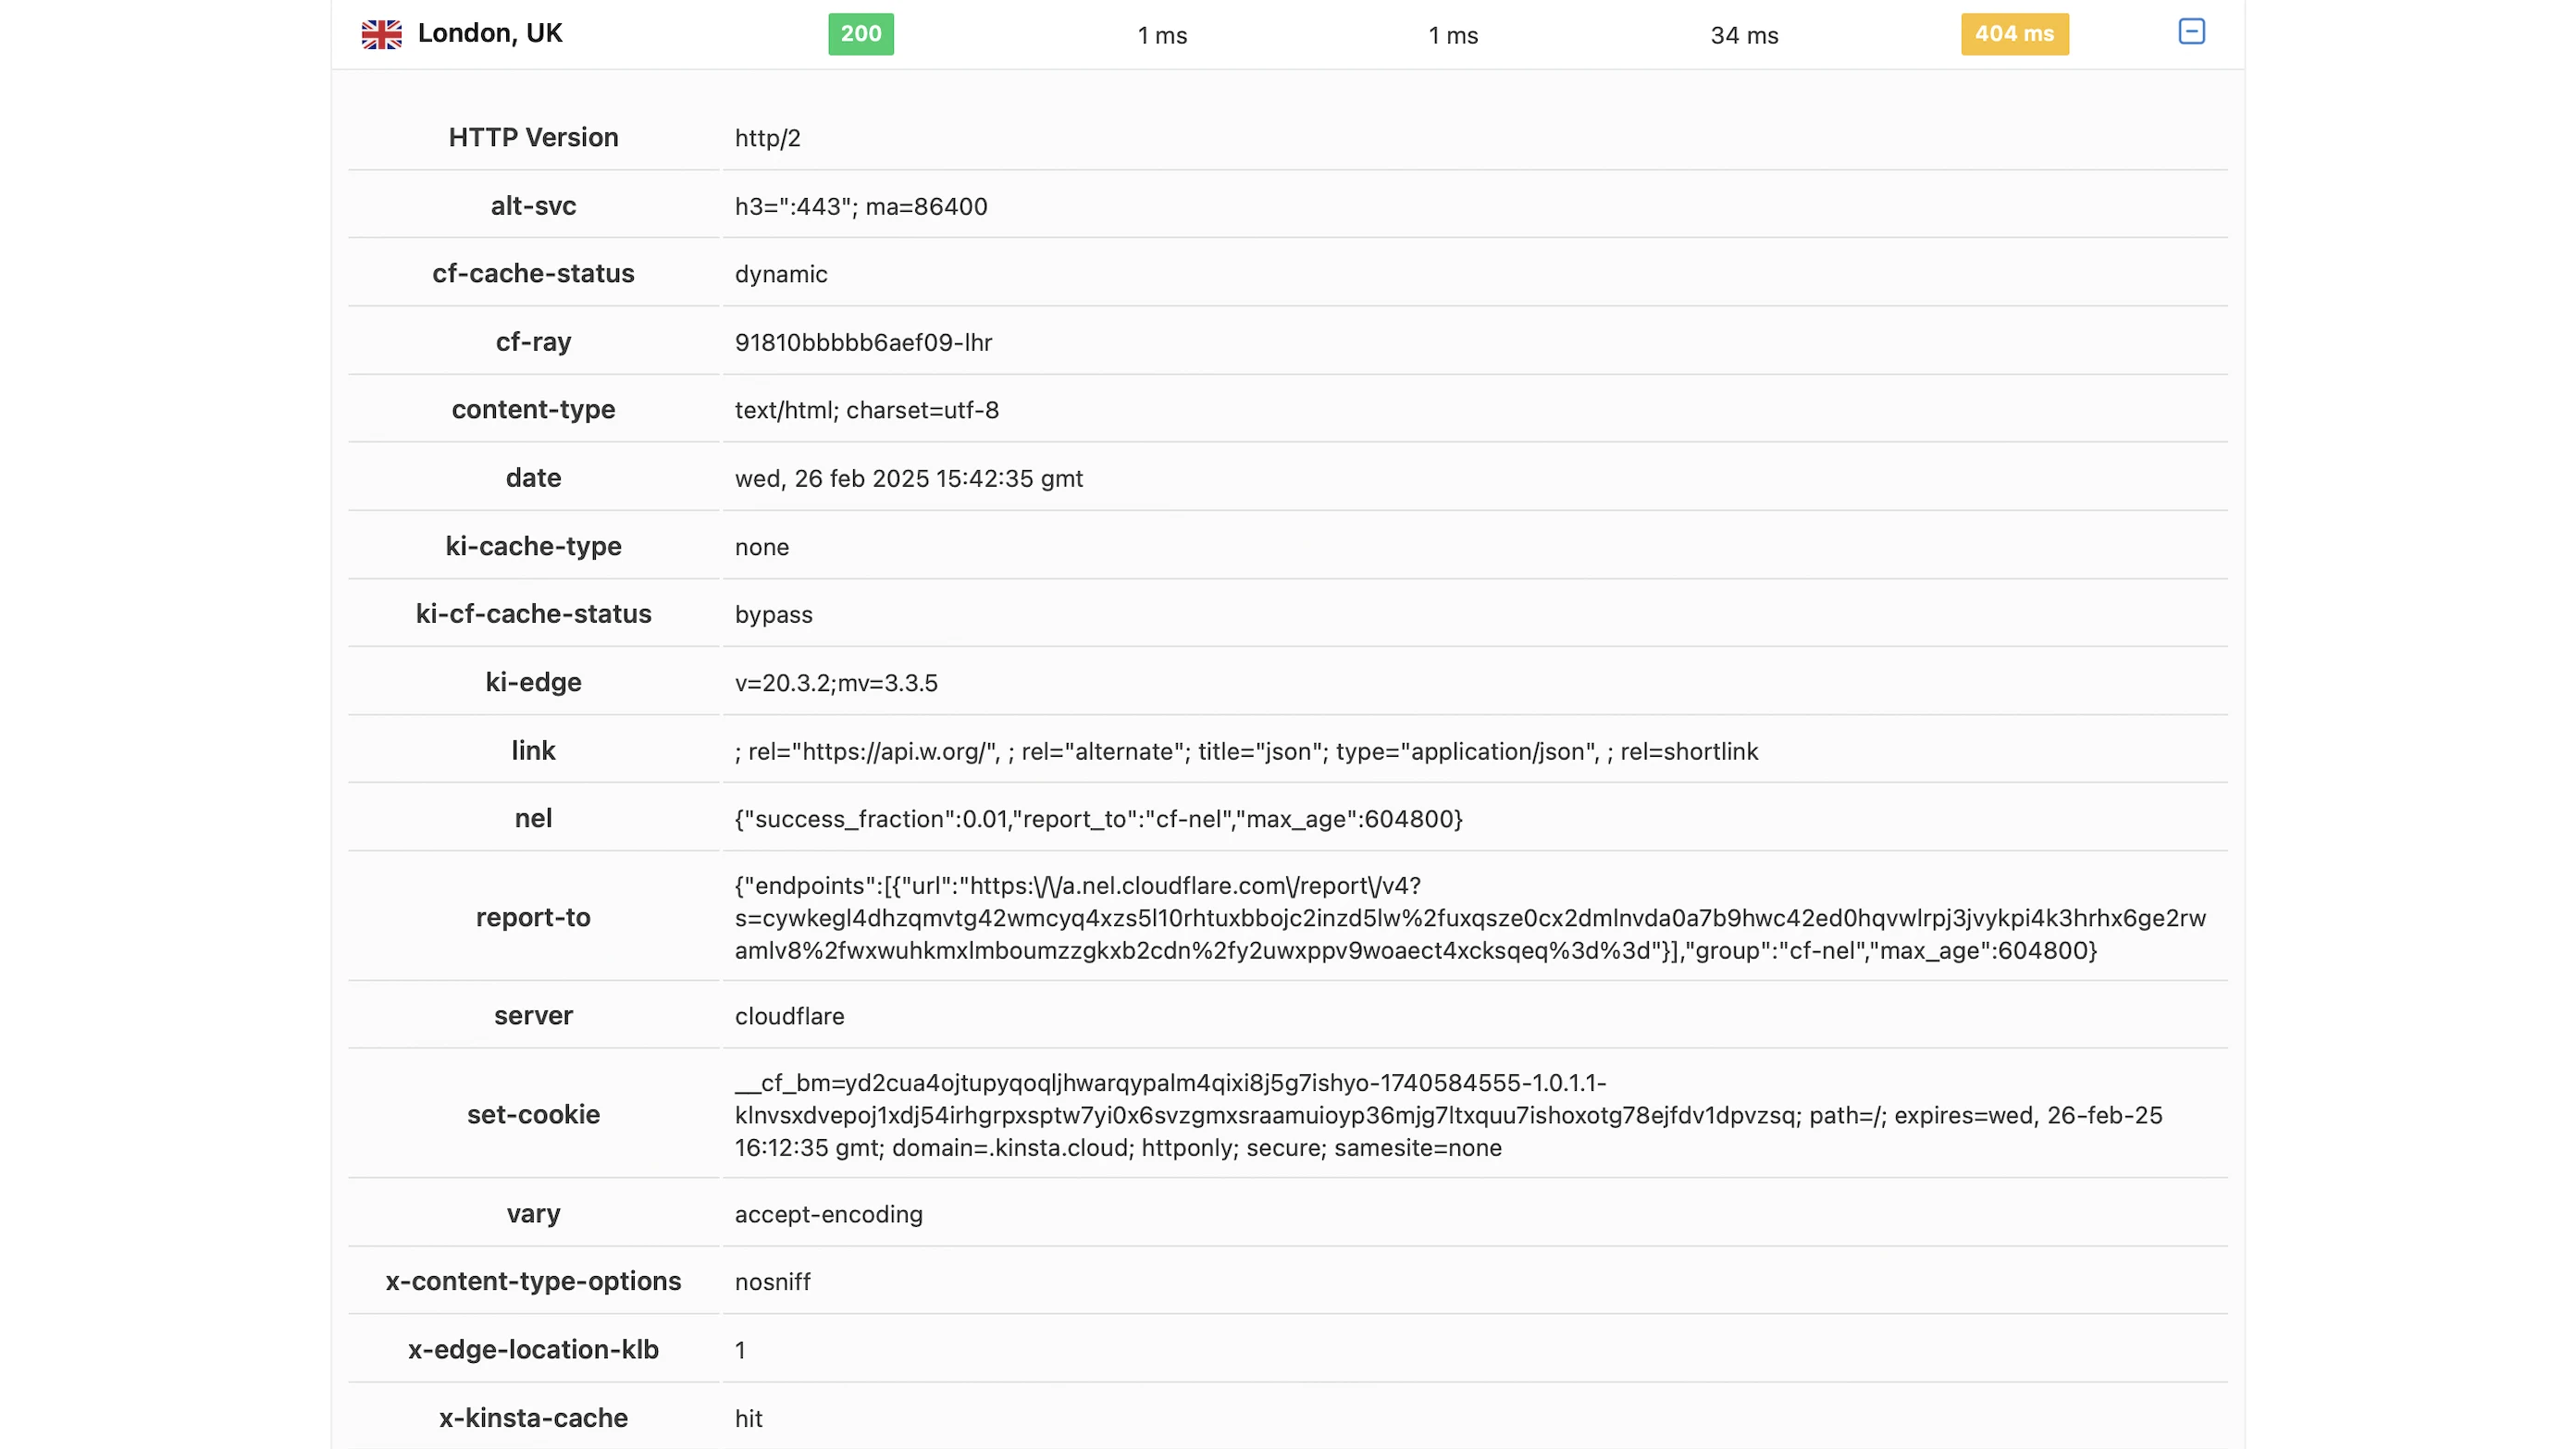Viewport: 2576px width, 1449px height.
Task: Click the yellow 404 ms badge
Action: pyautogui.click(x=2014, y=34)
